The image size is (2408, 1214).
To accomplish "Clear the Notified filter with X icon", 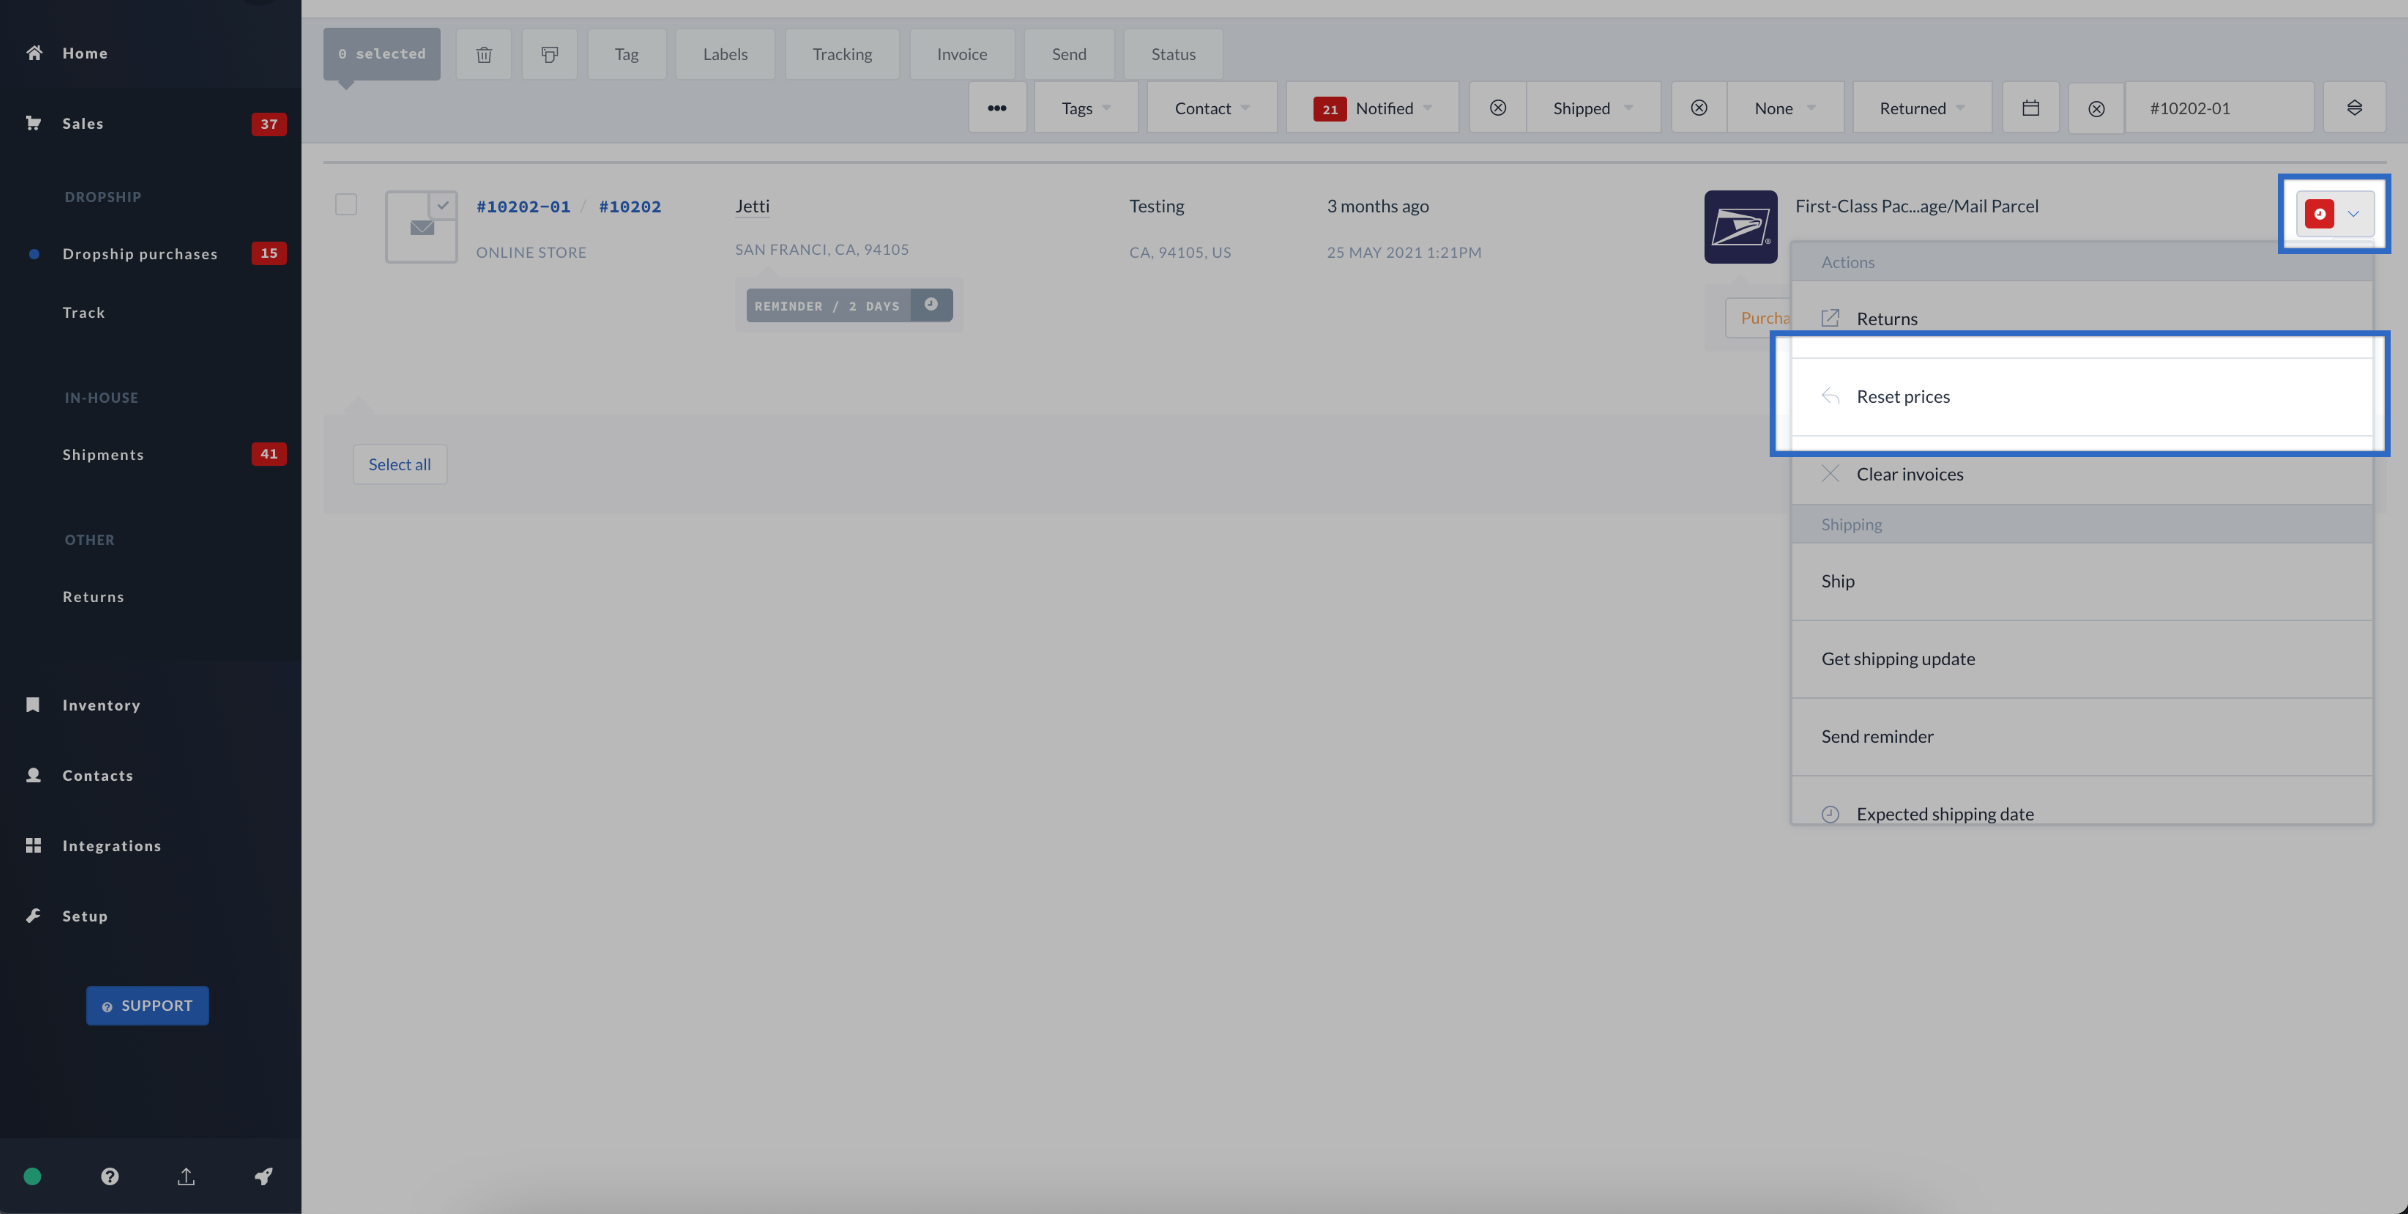I will 1497,108.
